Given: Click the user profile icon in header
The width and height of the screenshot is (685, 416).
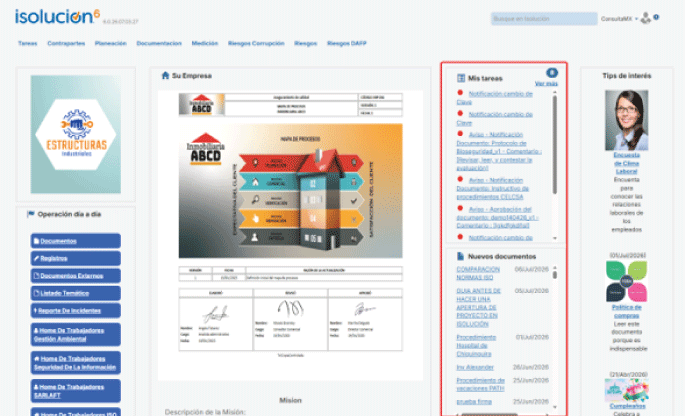Looking at the screenshot, I should point(646,19).
